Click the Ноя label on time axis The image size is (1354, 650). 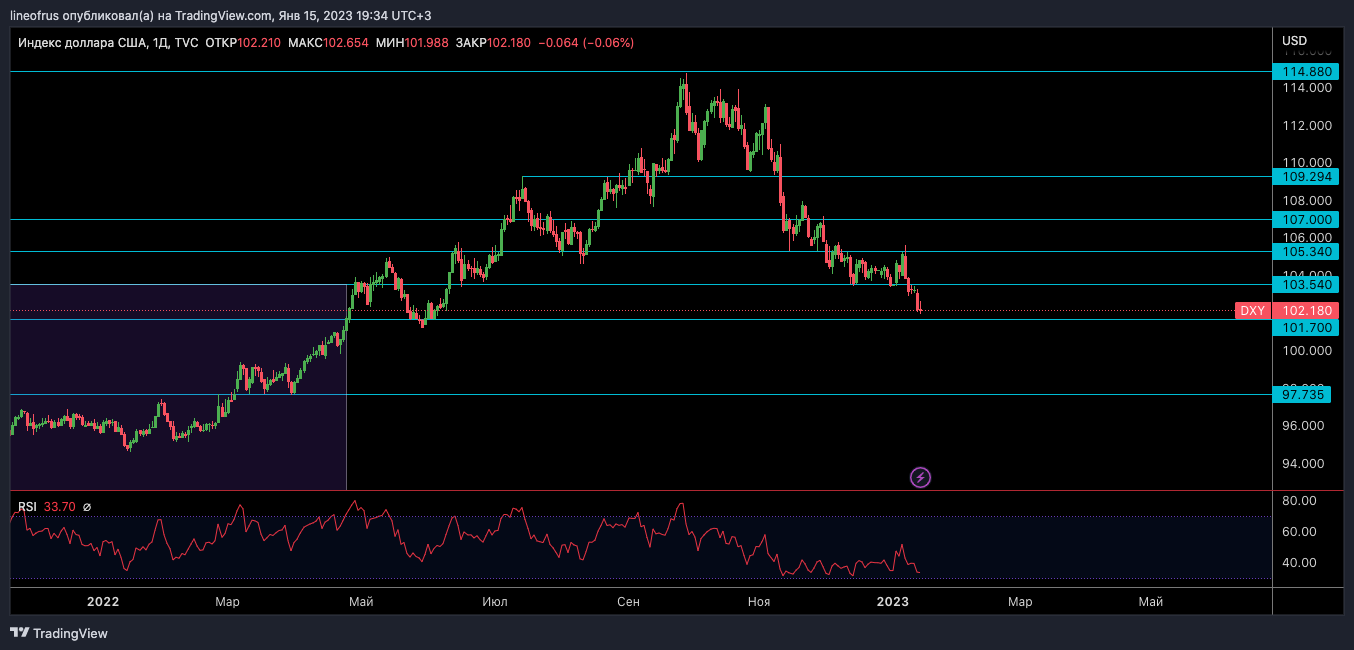759,601
